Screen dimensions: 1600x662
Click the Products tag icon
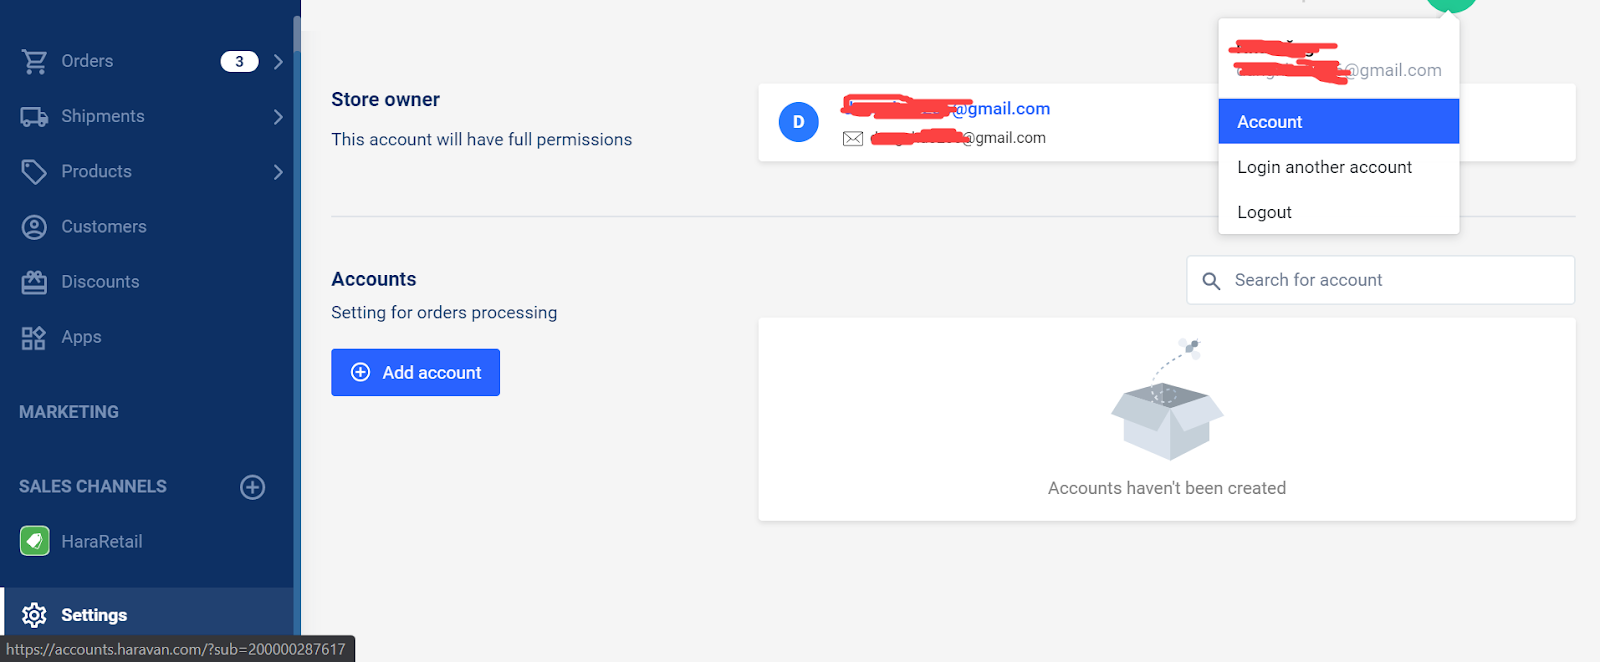coord(34,172)
